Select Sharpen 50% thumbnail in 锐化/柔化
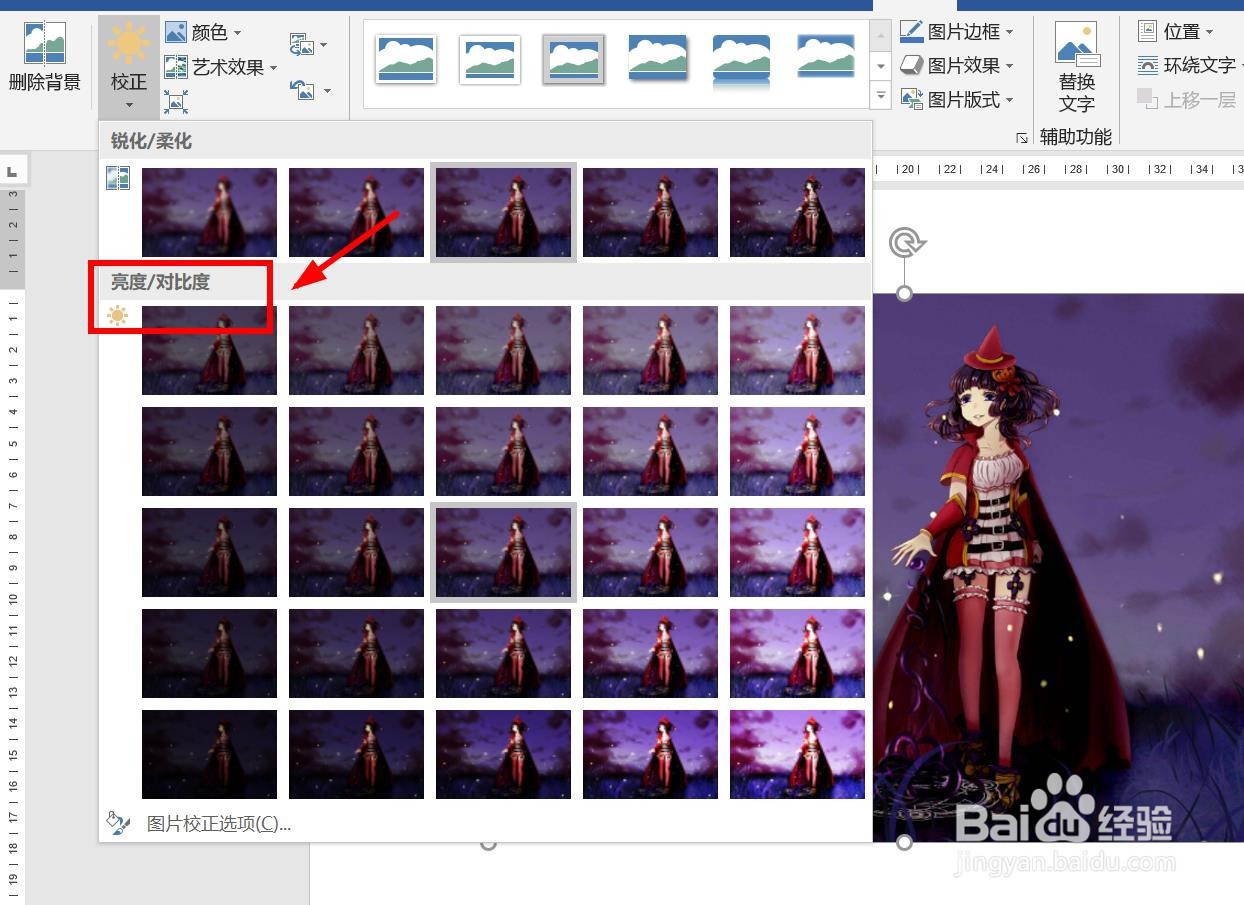Screen dimensions: 1244x905 (797, 212)
